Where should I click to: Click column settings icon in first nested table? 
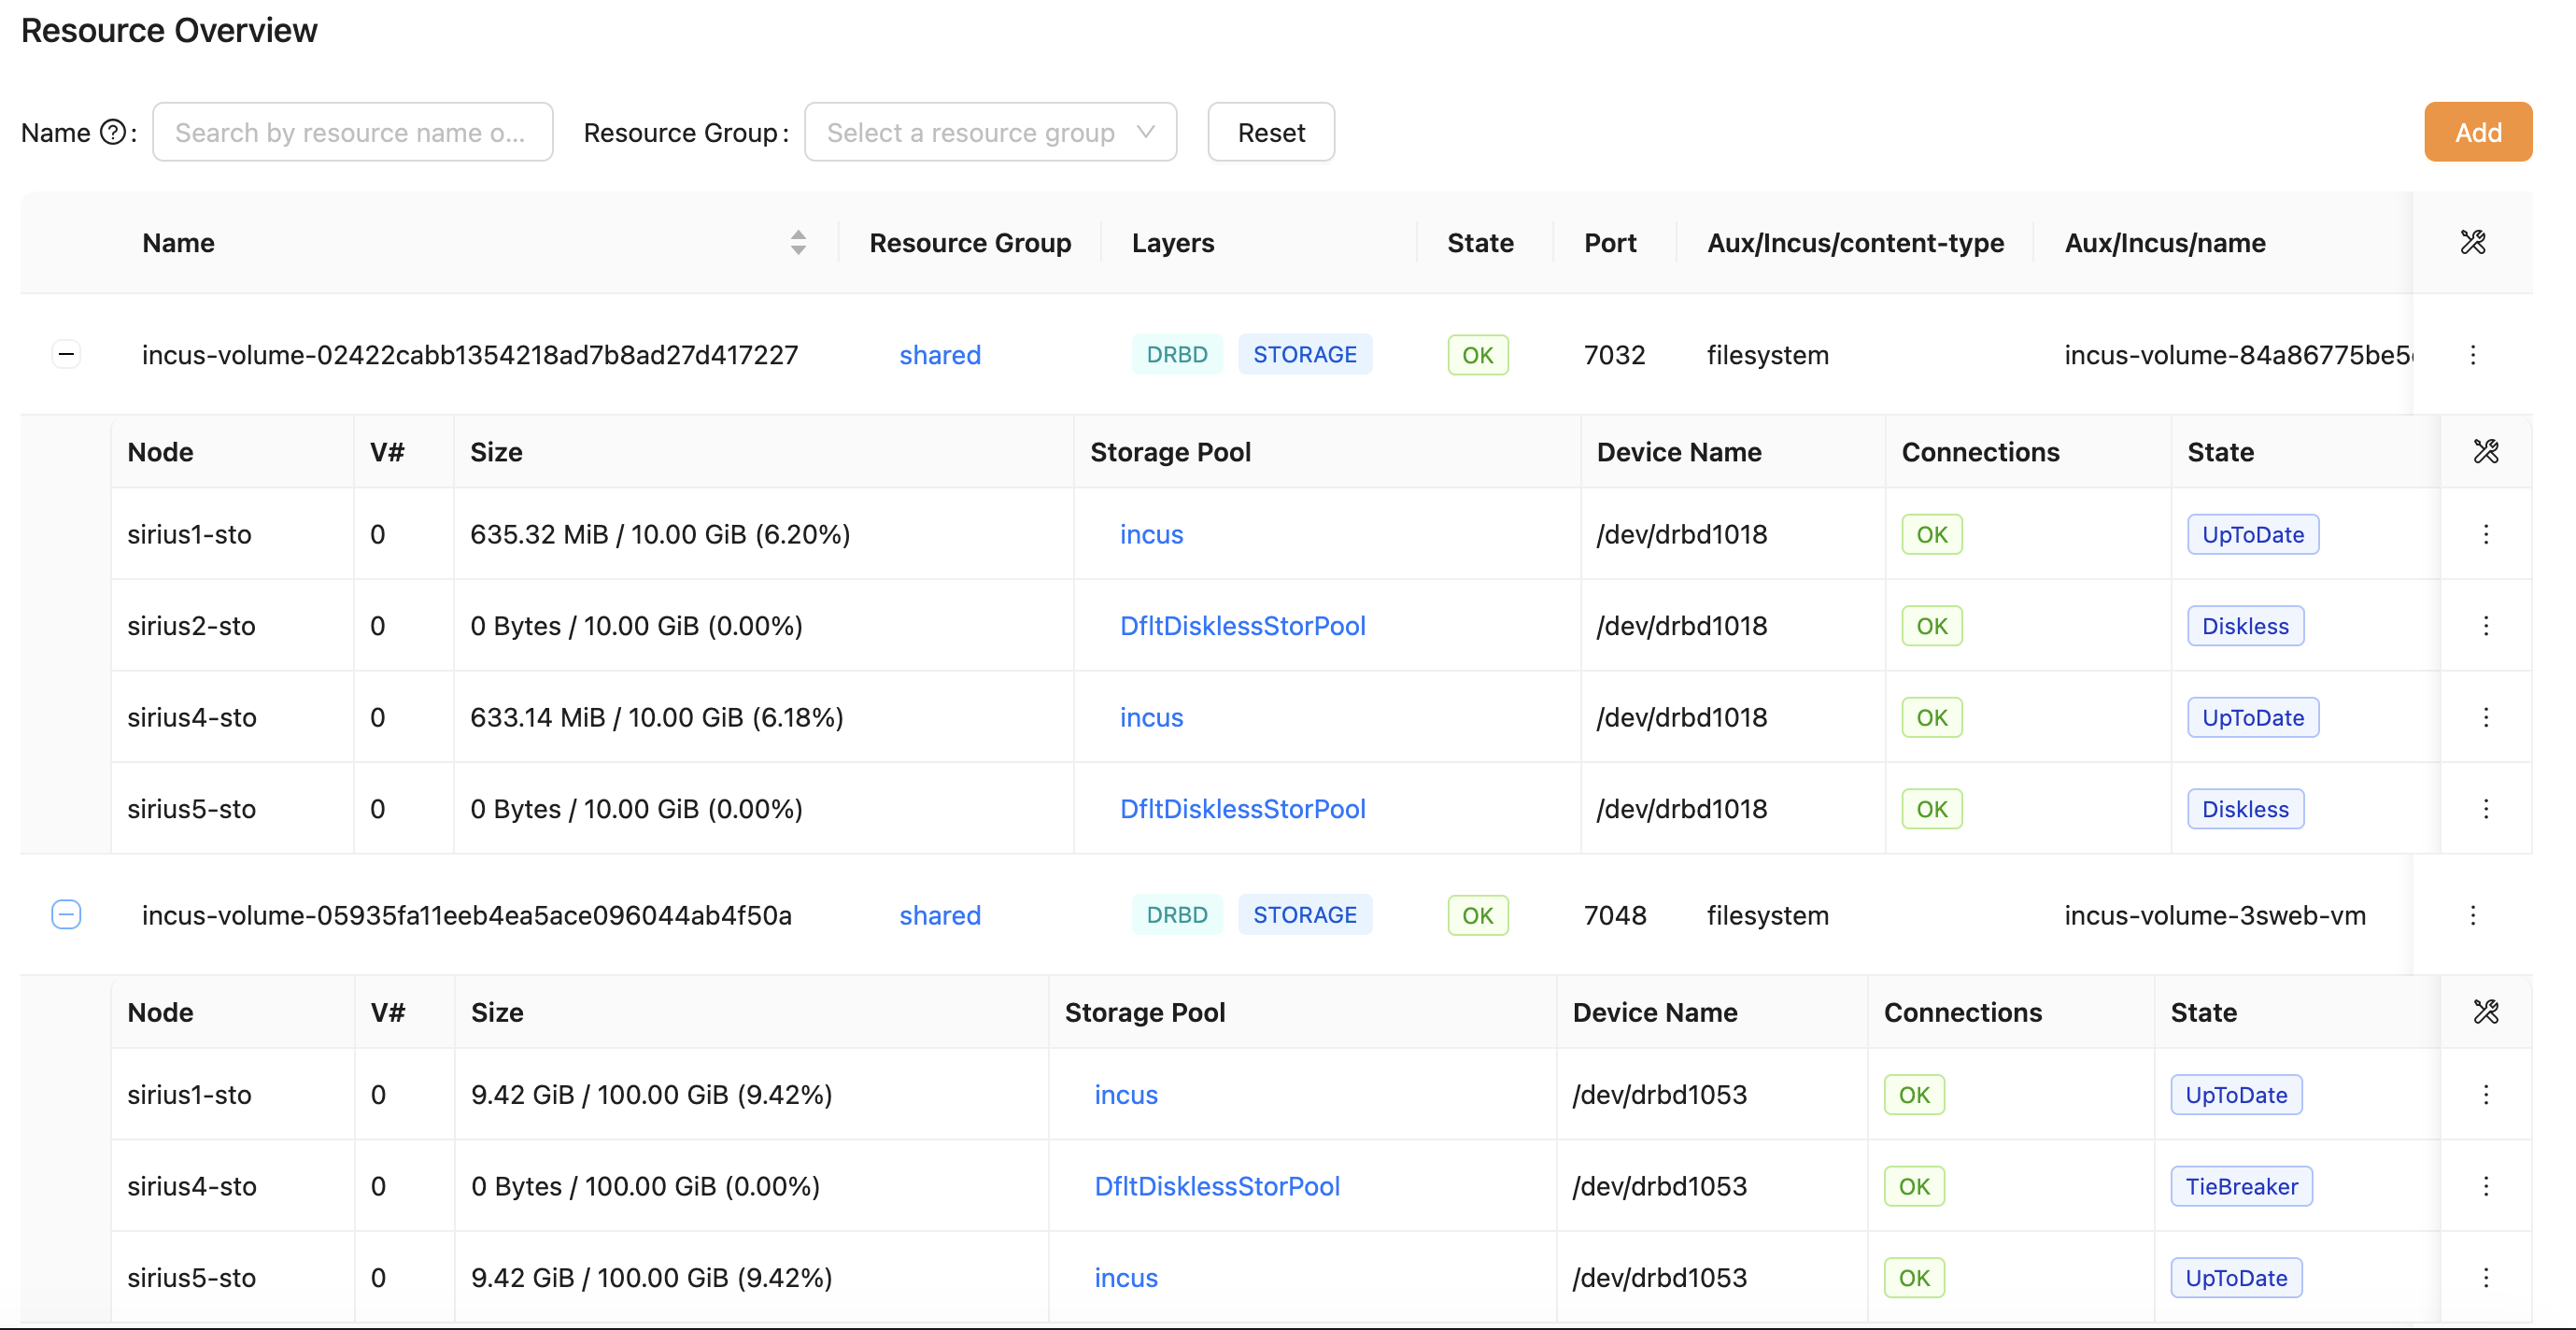coord(2485,452)
